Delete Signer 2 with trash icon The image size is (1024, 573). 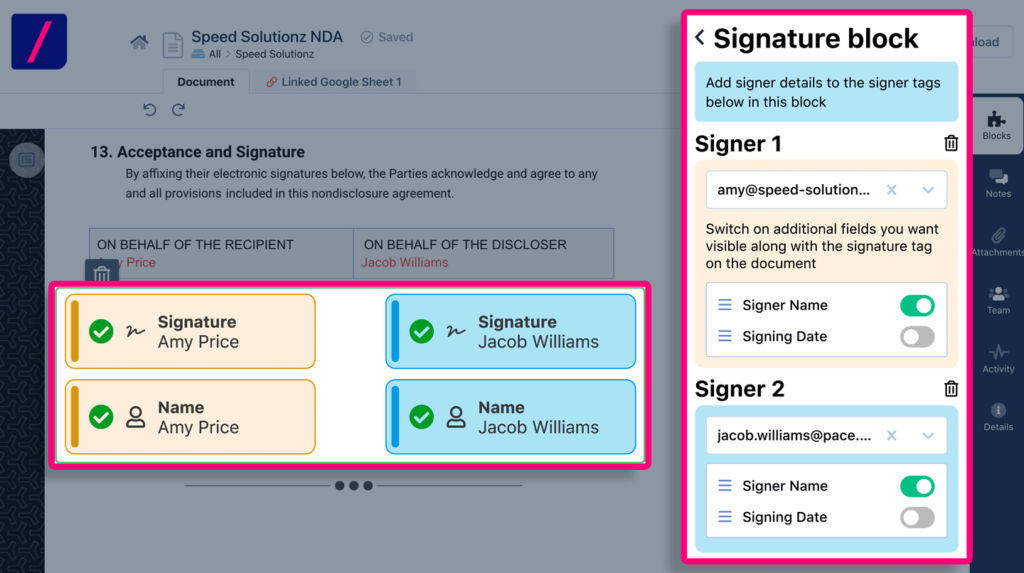click(x=951, y=389)
